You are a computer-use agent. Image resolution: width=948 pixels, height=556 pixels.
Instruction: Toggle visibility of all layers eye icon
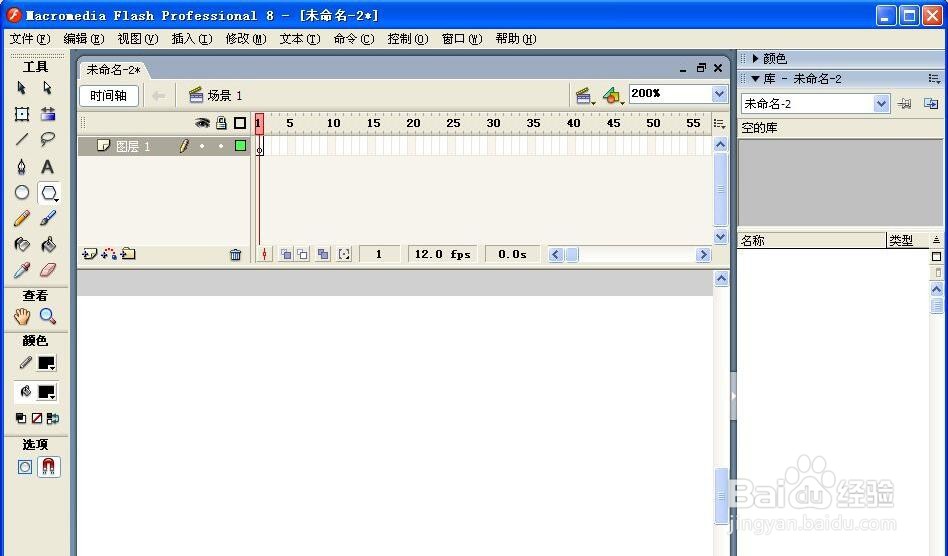203,123
